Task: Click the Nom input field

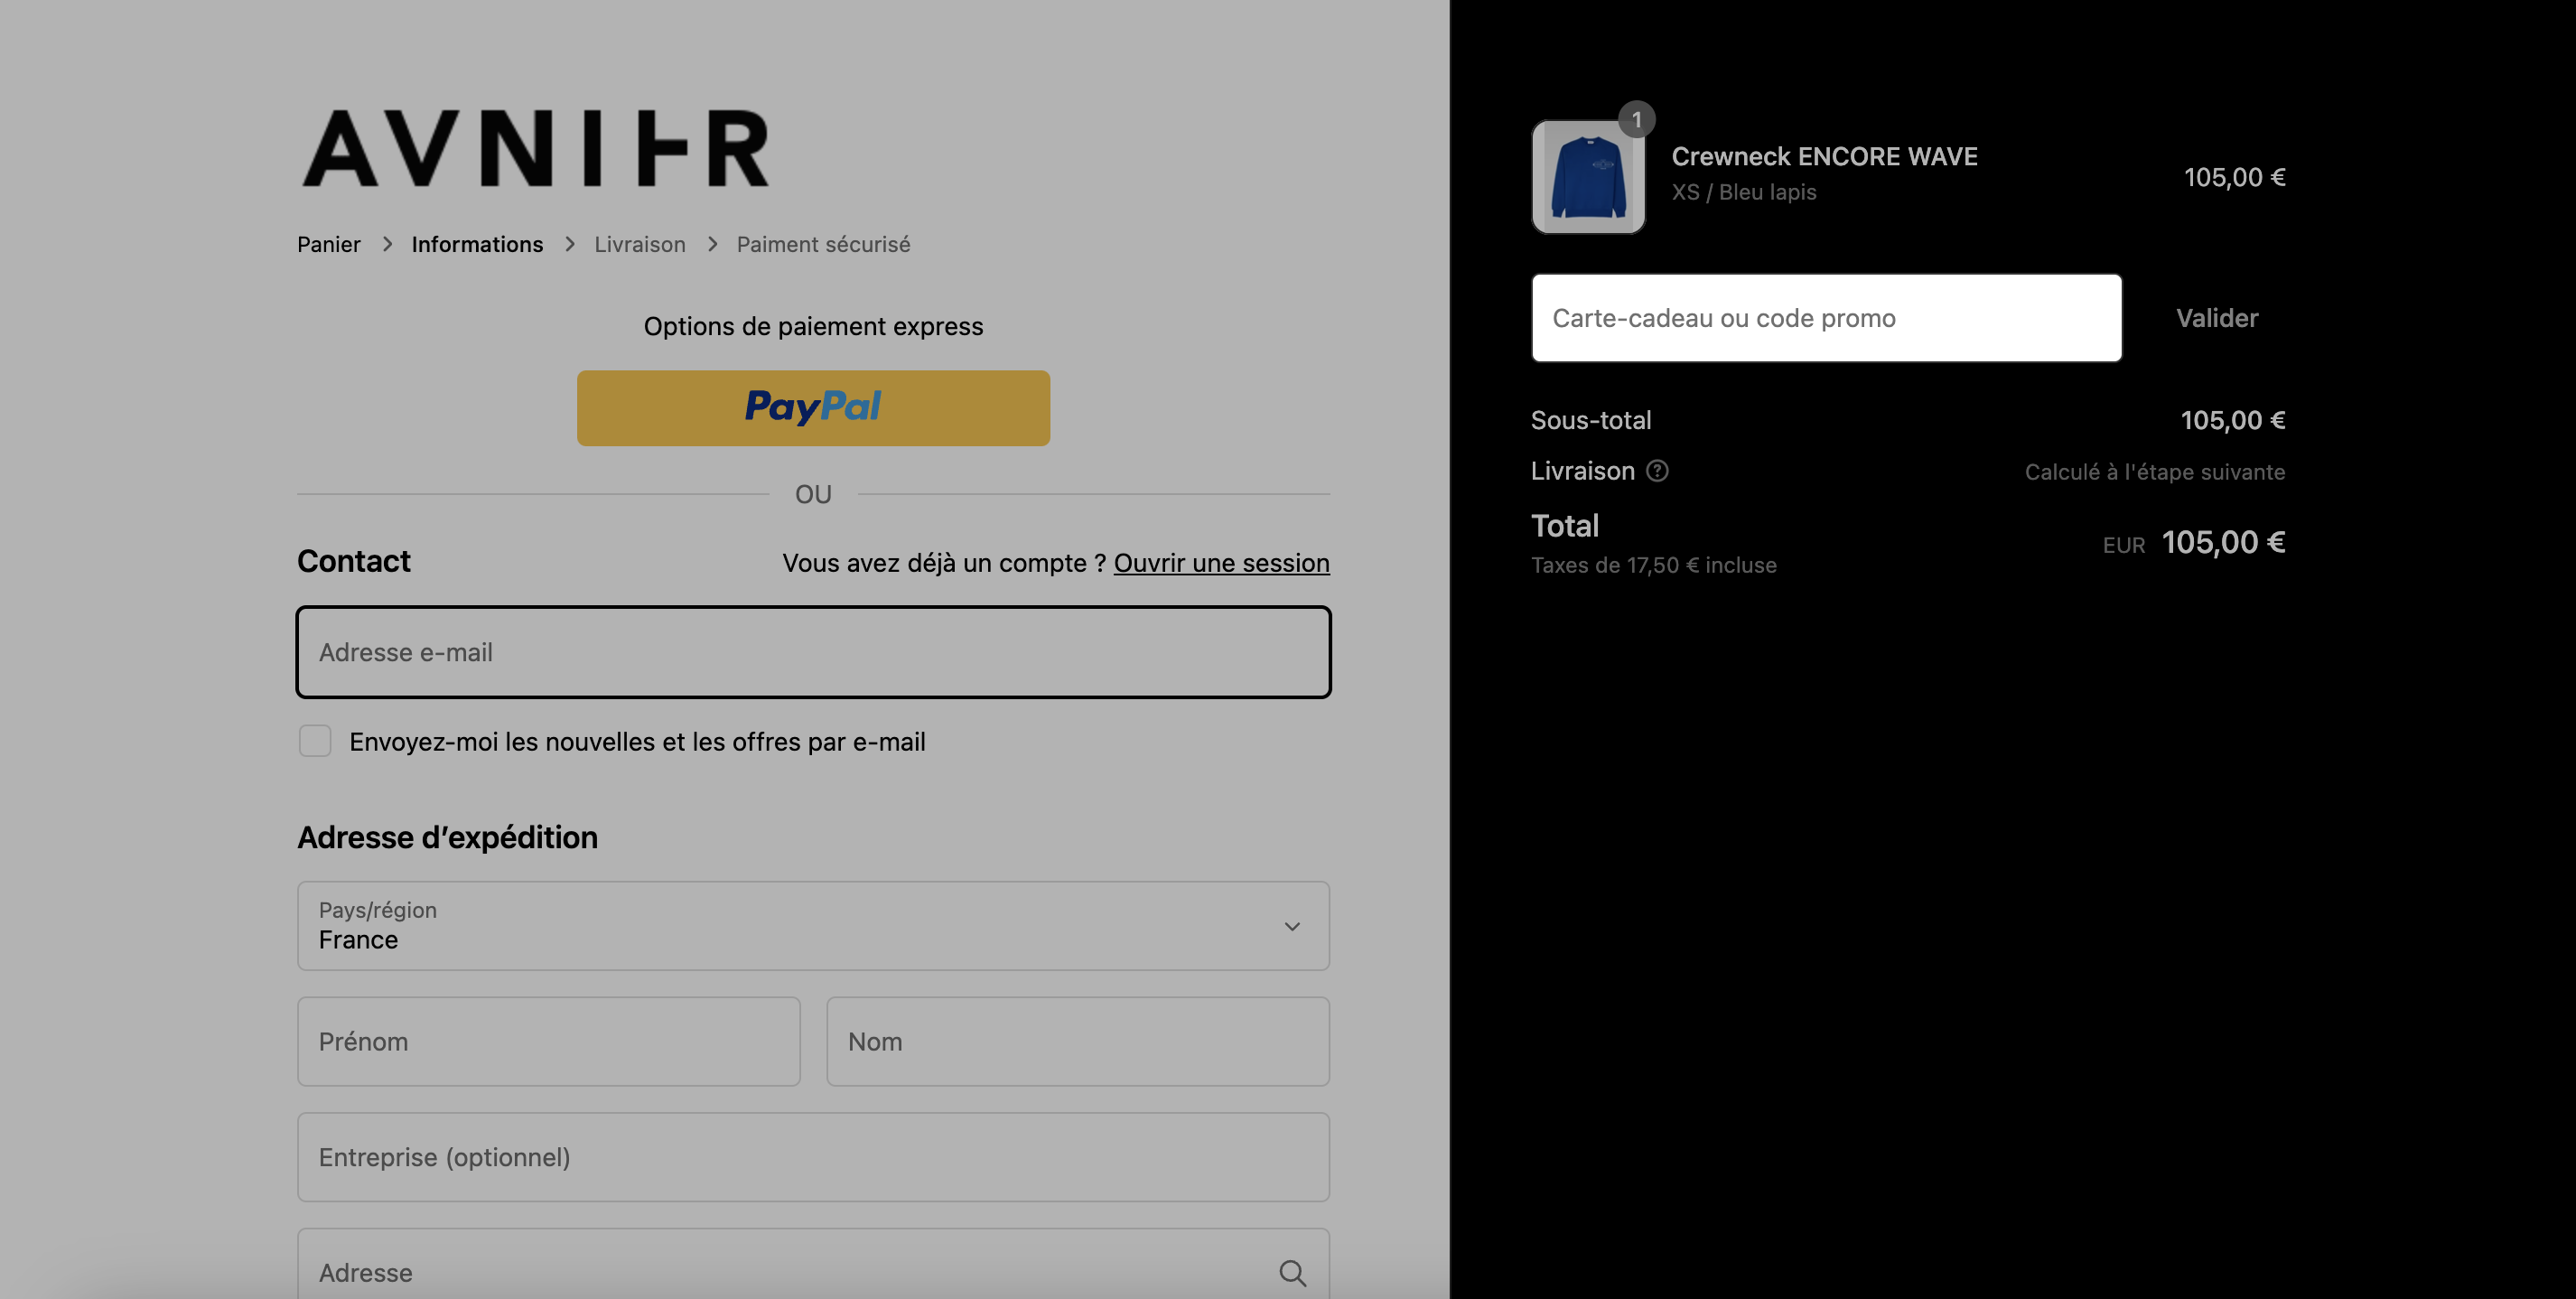Action: point(1078,1042)
